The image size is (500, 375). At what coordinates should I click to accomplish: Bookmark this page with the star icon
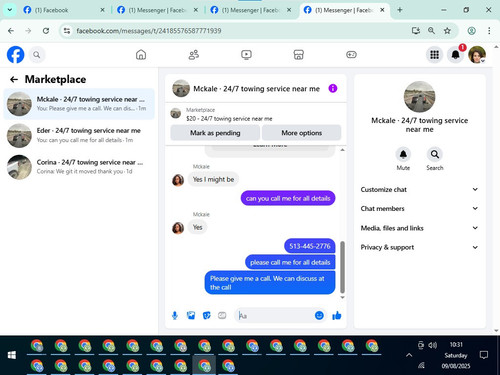pyautogui.click(x=447, y=31)
